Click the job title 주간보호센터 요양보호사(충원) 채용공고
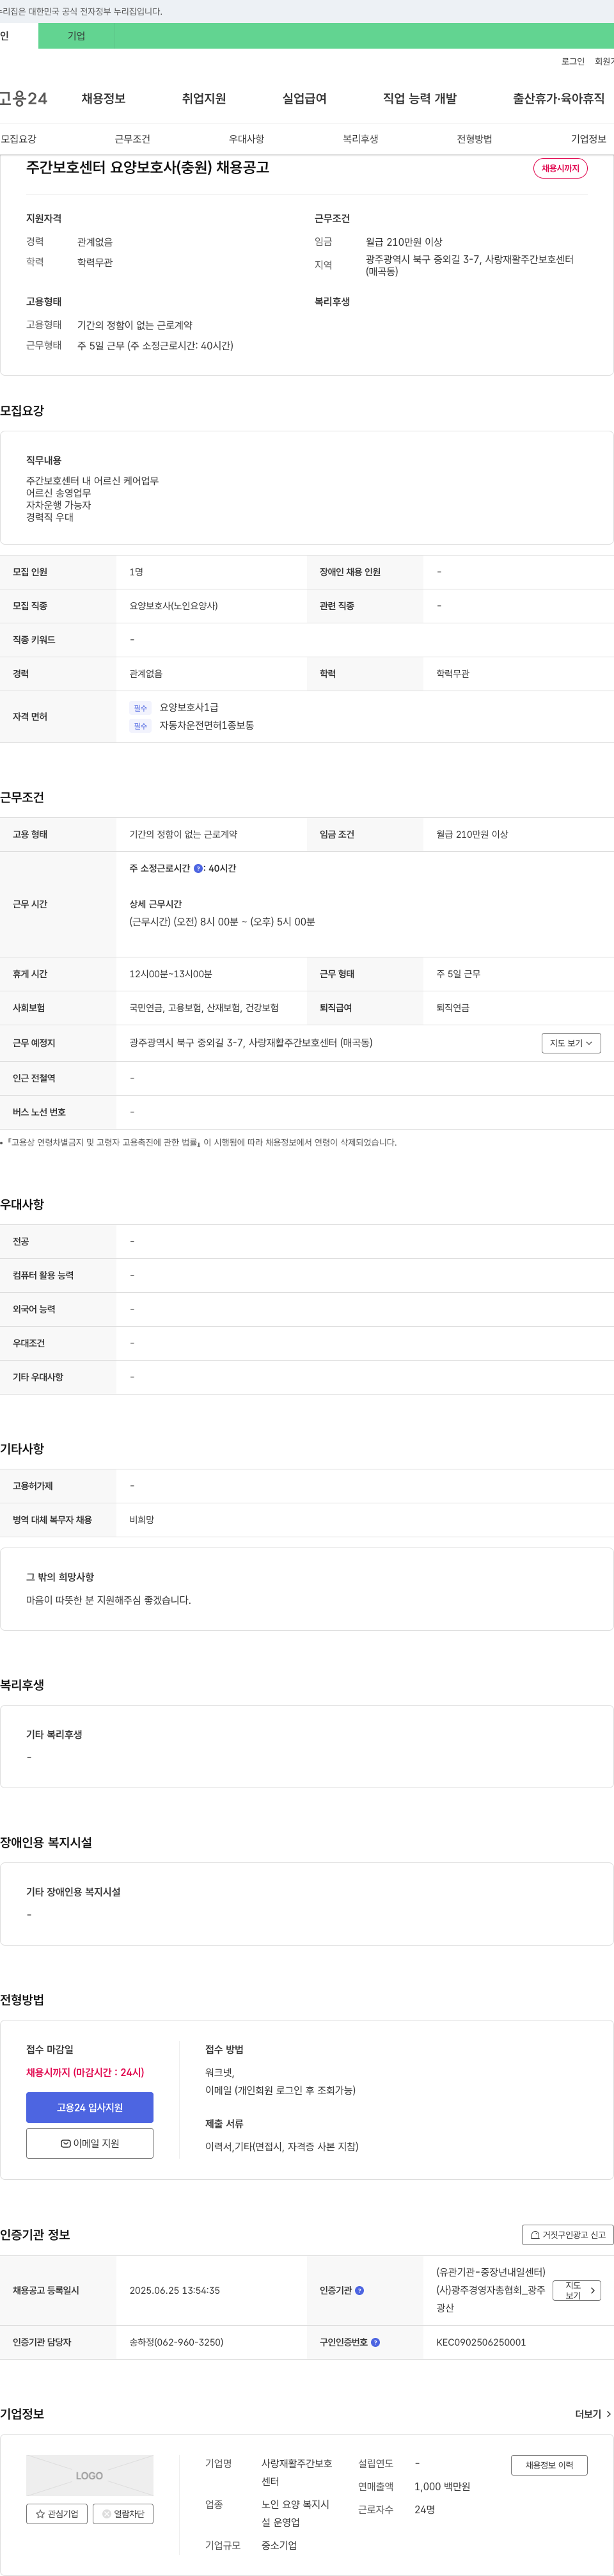This screenshot has height=2576, width=614. tap(148, 167)
